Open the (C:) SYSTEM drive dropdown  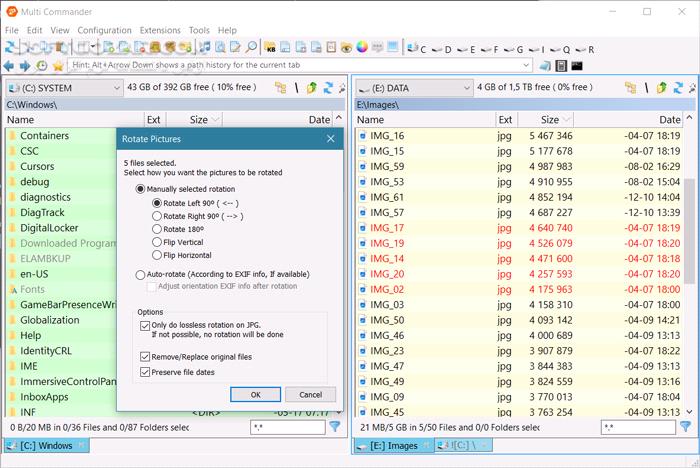pos(64,88)
